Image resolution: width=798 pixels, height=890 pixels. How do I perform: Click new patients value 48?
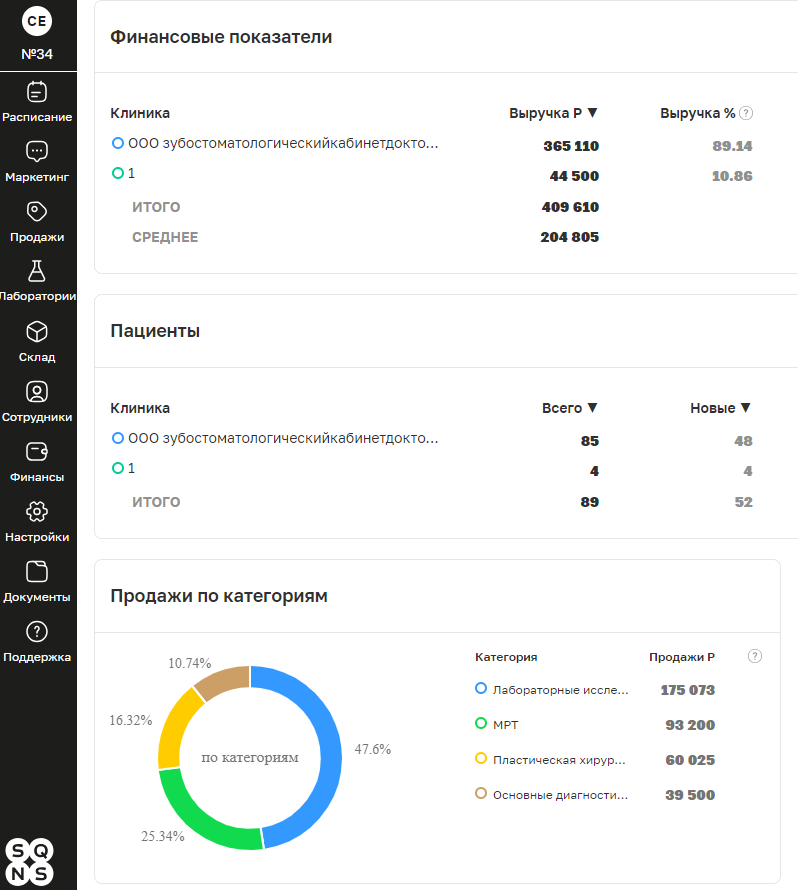[x=744, y=441]
